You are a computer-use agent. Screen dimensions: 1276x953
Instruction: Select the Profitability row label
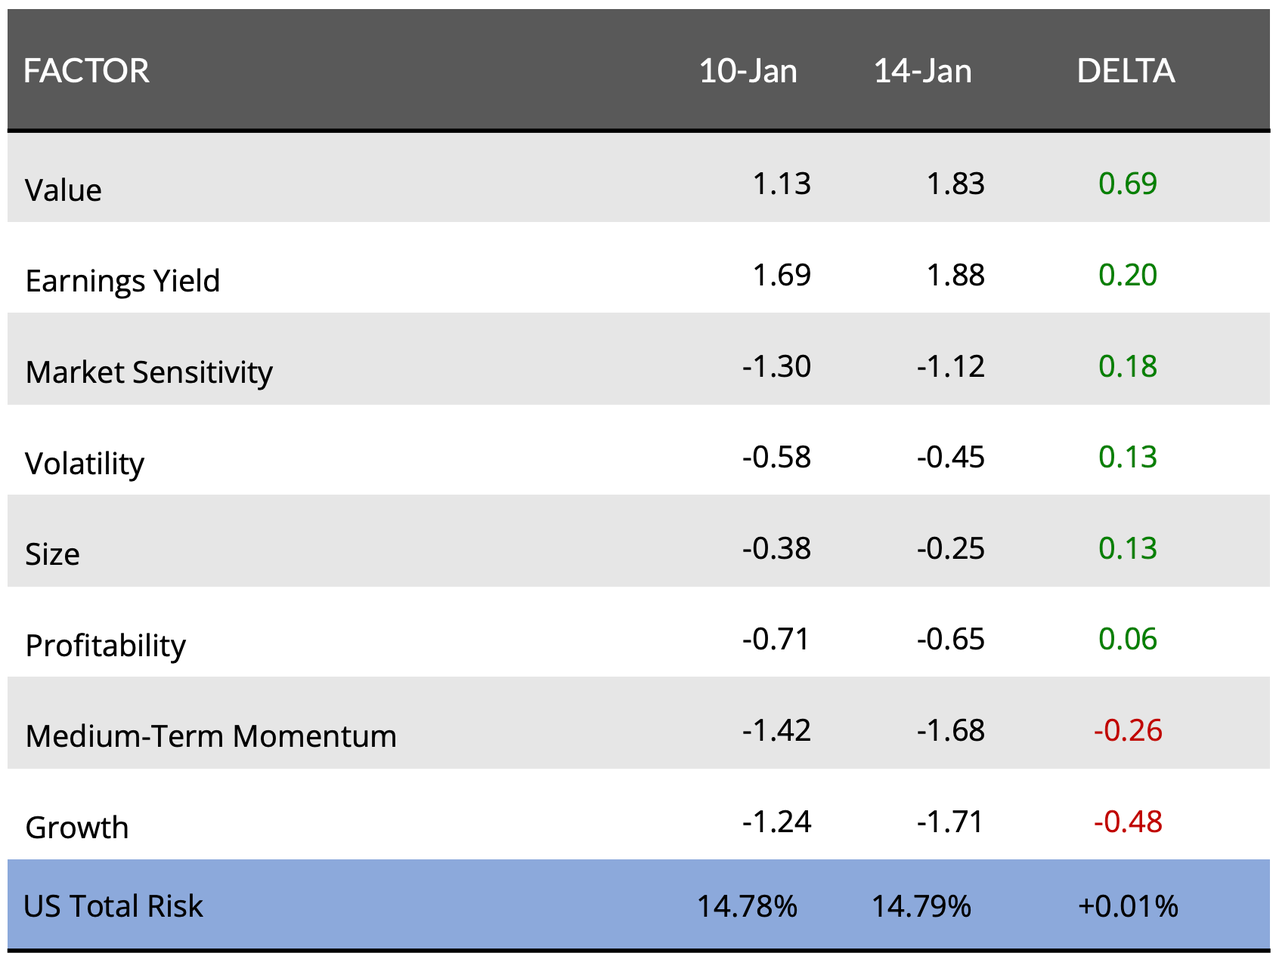(x=105, y=645)
